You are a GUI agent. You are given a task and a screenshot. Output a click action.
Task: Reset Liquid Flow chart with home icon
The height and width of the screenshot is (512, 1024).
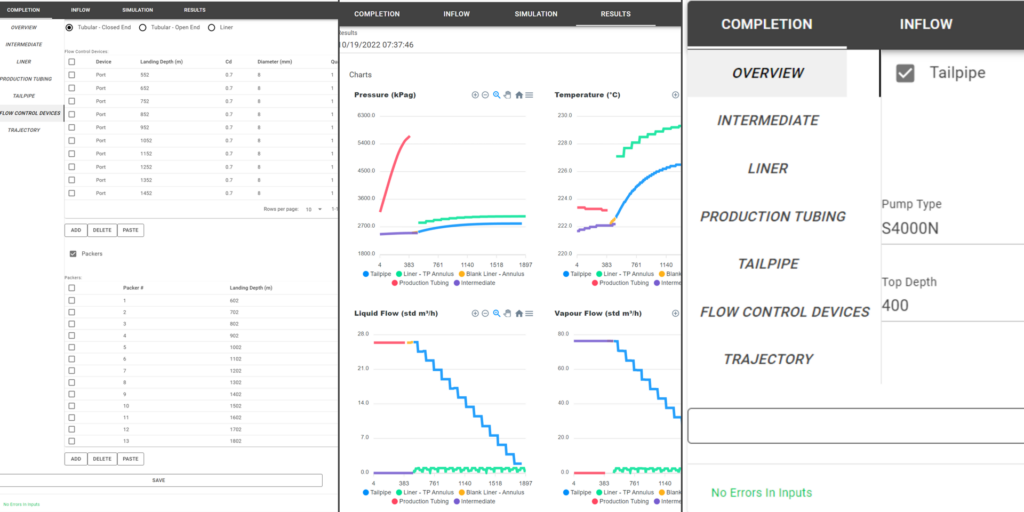coord(518,313)
